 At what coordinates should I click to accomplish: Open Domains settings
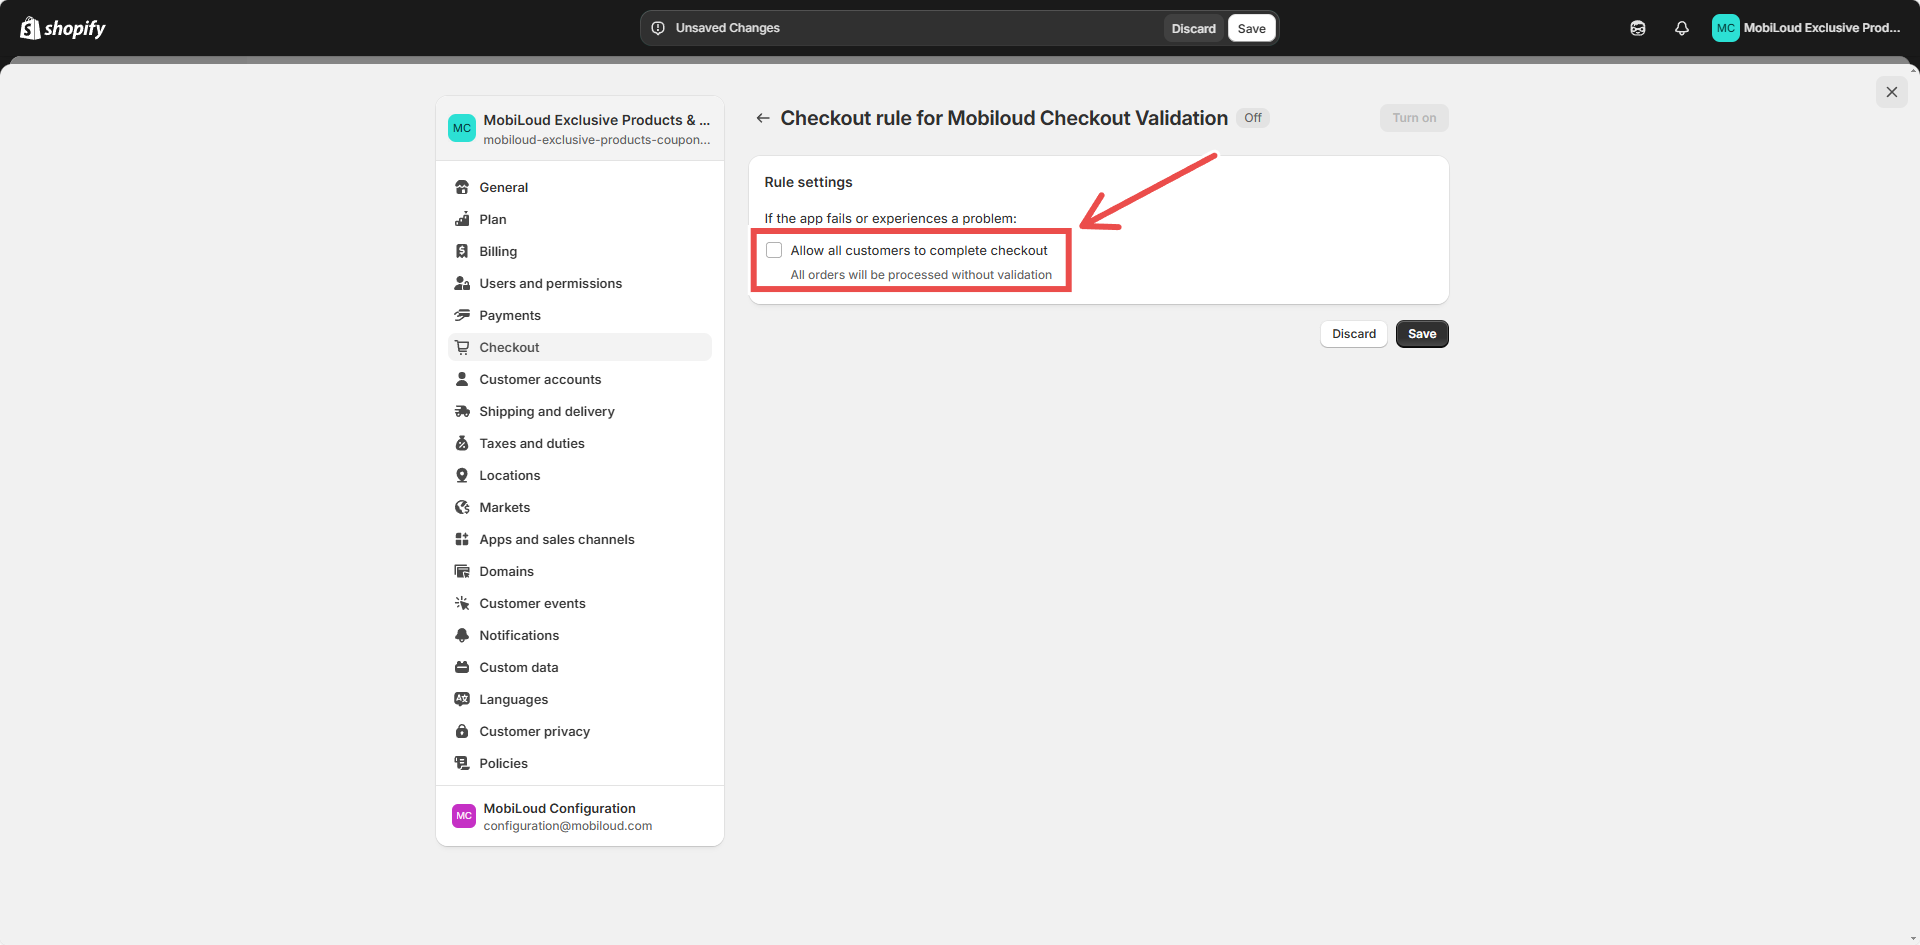click(x=580, y=571)
